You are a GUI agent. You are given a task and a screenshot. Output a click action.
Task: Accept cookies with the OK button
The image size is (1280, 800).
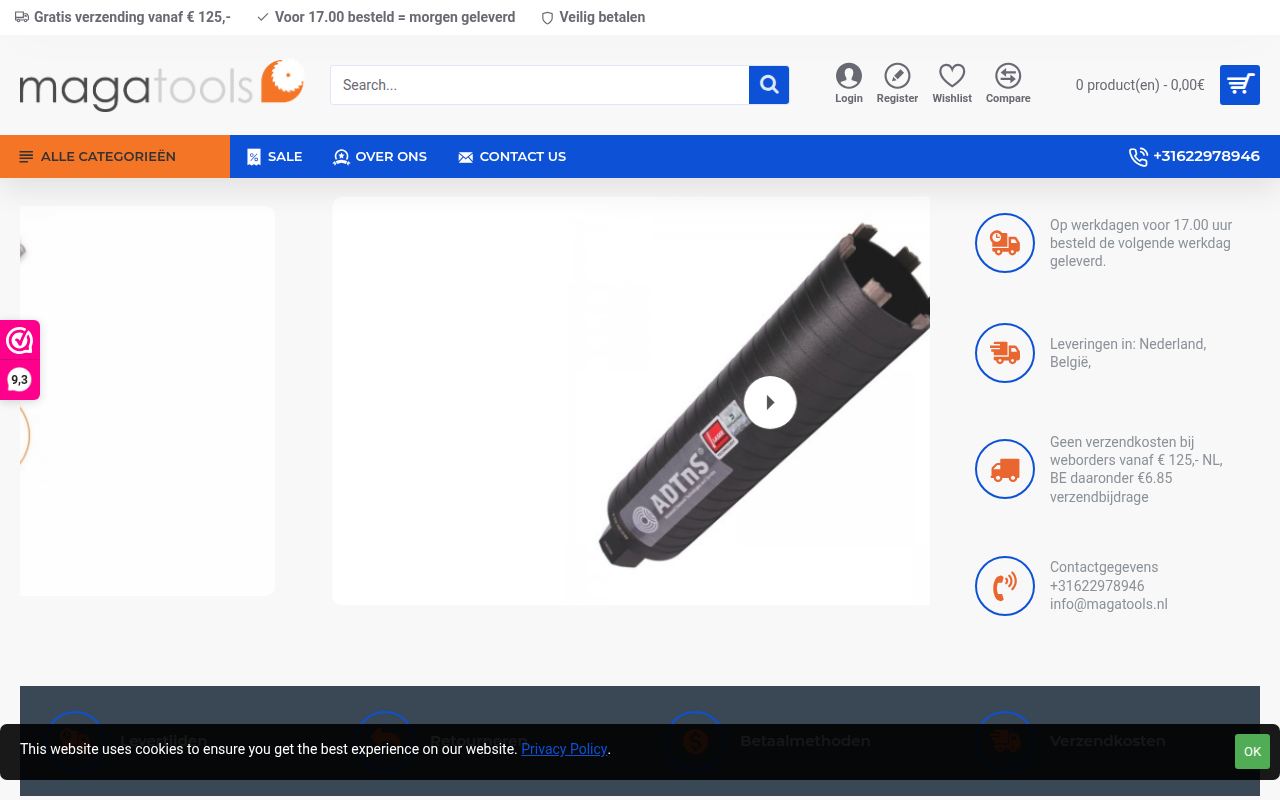pyautogui.click(x=1252, y=752)
